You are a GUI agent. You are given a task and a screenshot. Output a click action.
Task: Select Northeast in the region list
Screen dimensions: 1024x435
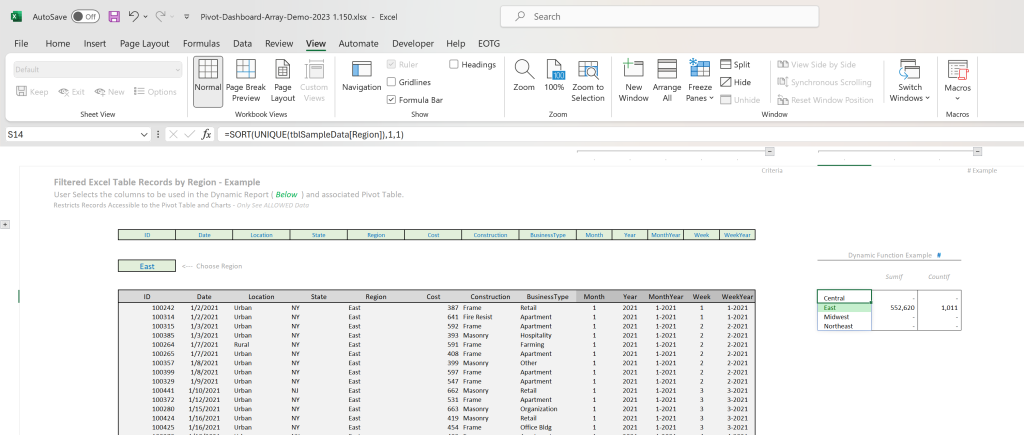[x=844, y=326]
